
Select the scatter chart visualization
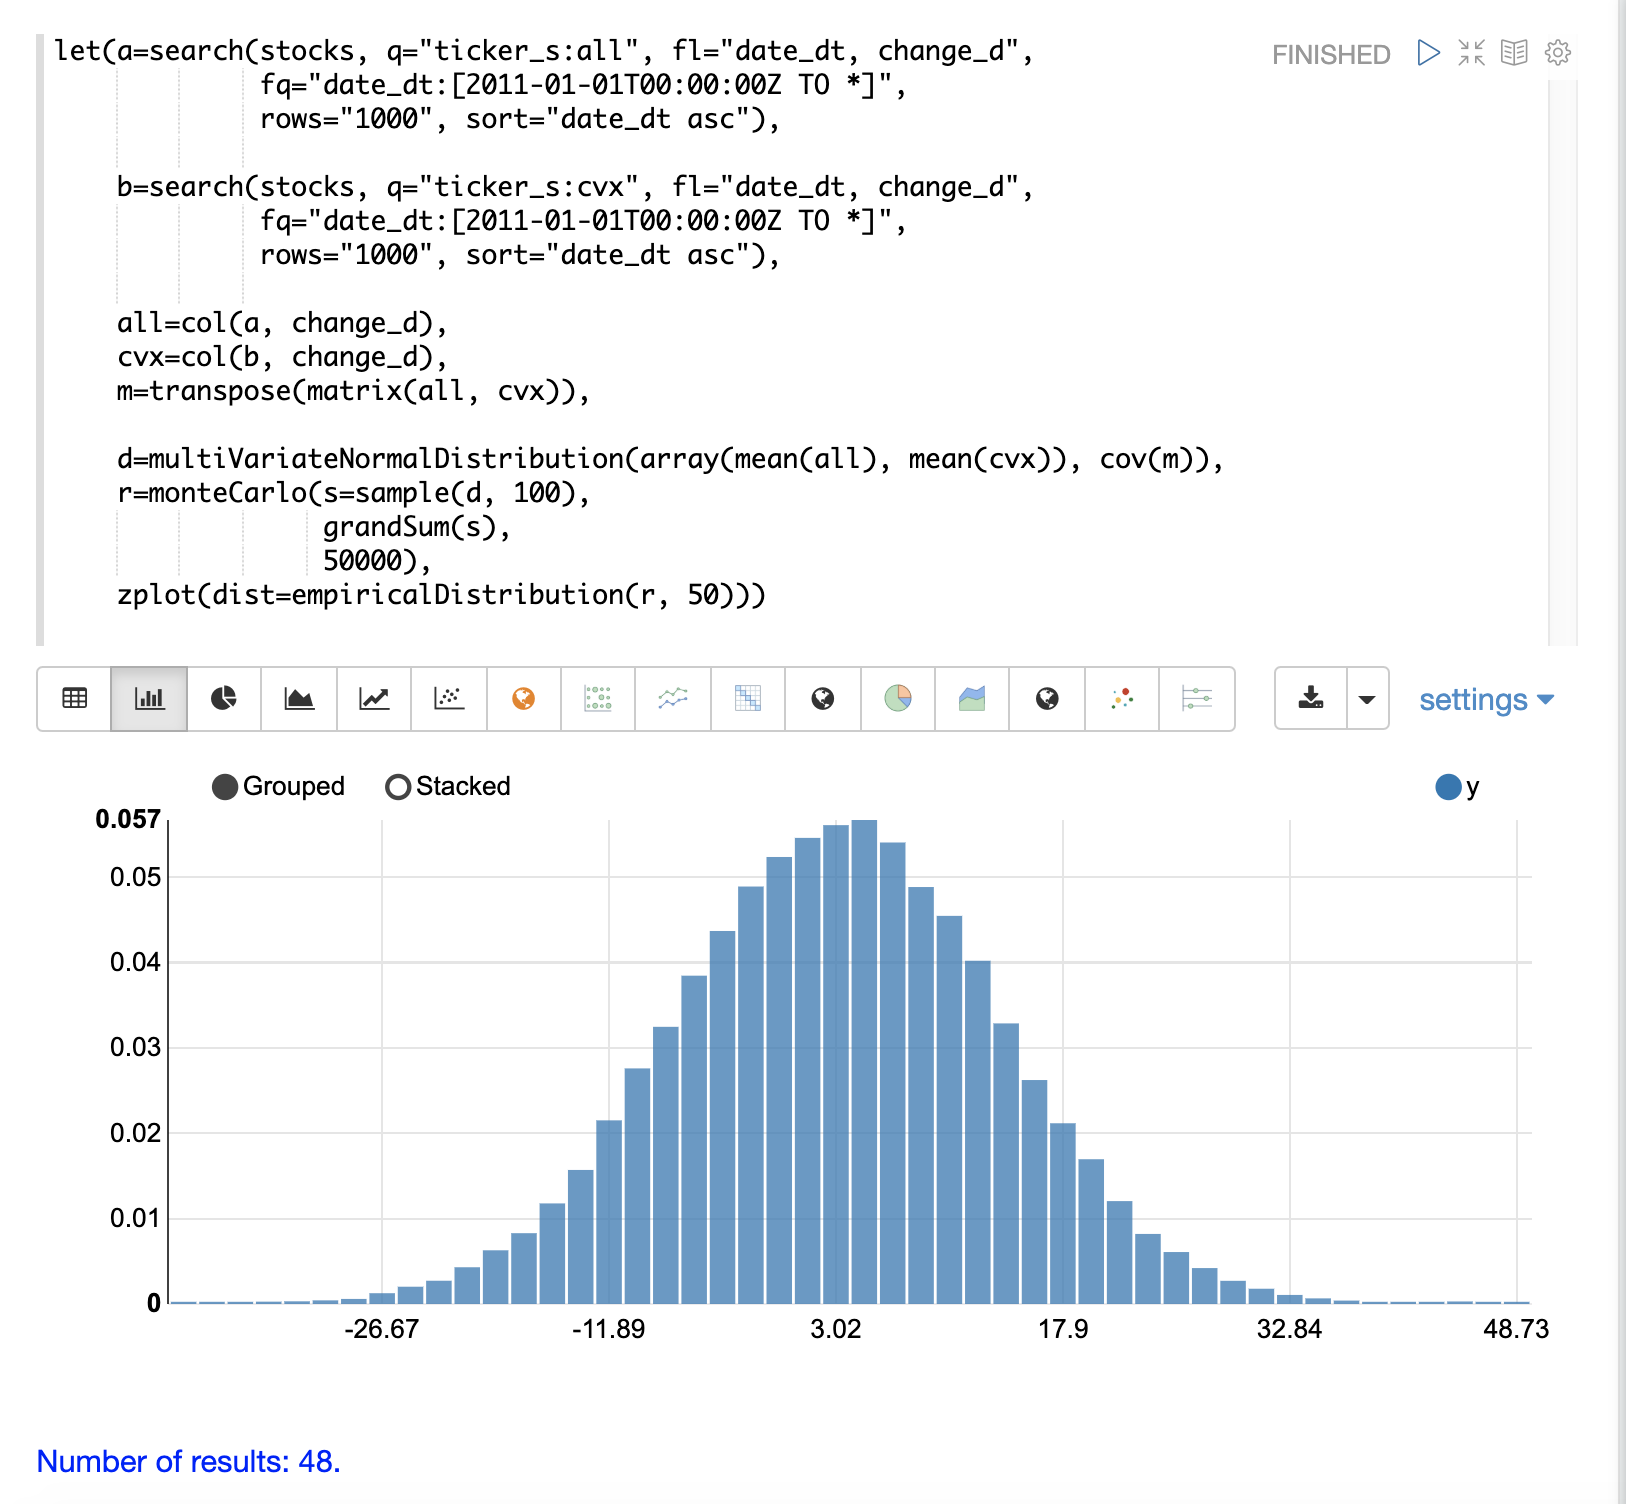449,699
